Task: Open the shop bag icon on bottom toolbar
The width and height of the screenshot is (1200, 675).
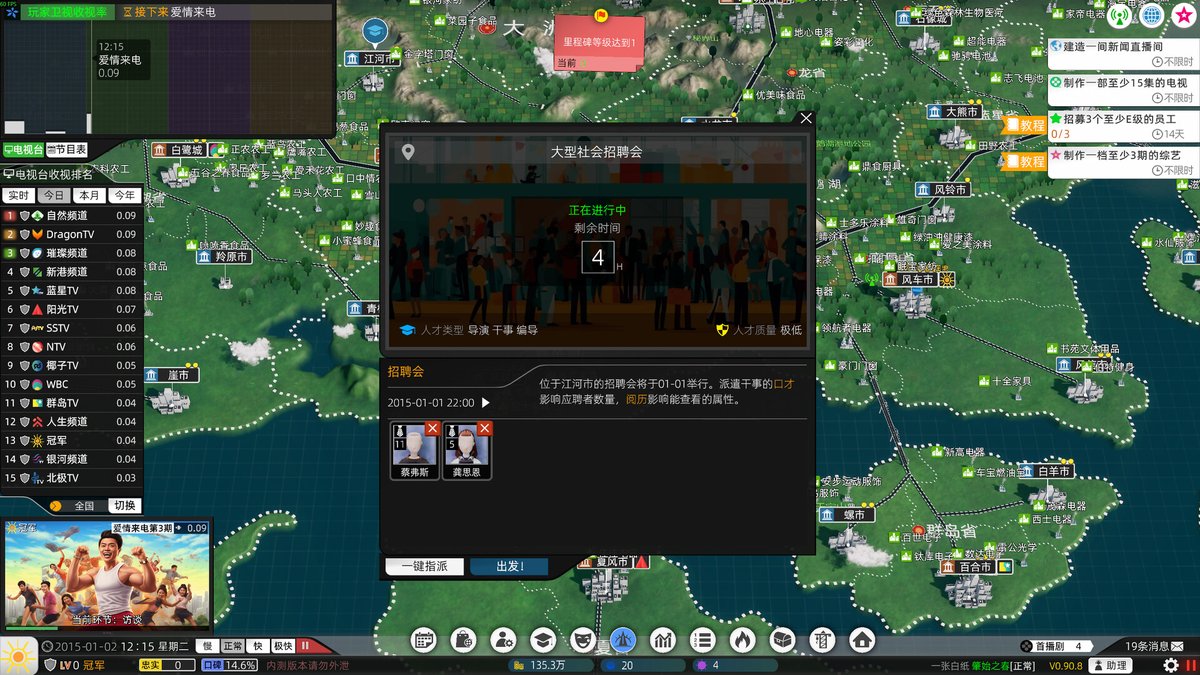Action: tap(463, 642)
